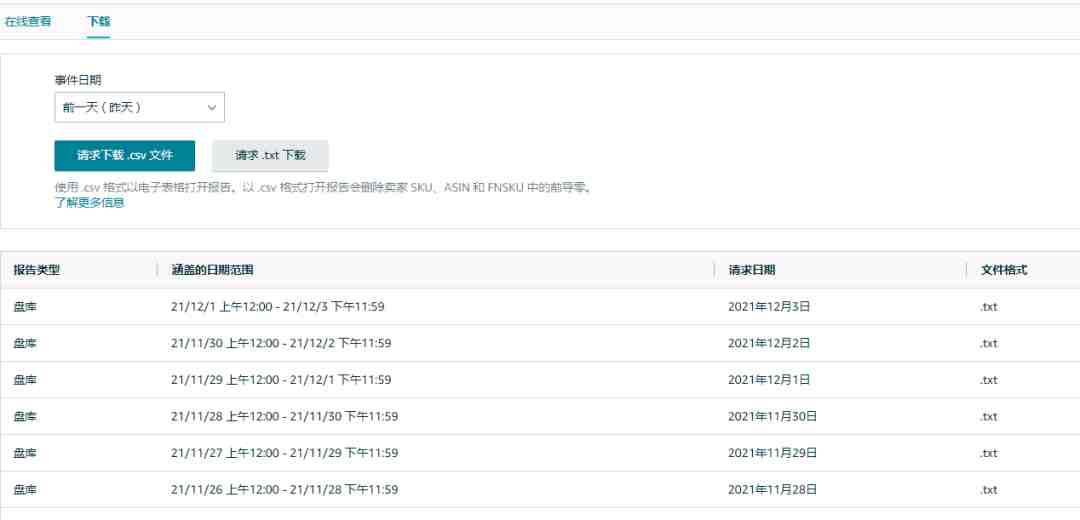This screenshot has width=1080, height=520.
Task: Click .txt format in 2021年12月1日 row
Action: point(988,379)
